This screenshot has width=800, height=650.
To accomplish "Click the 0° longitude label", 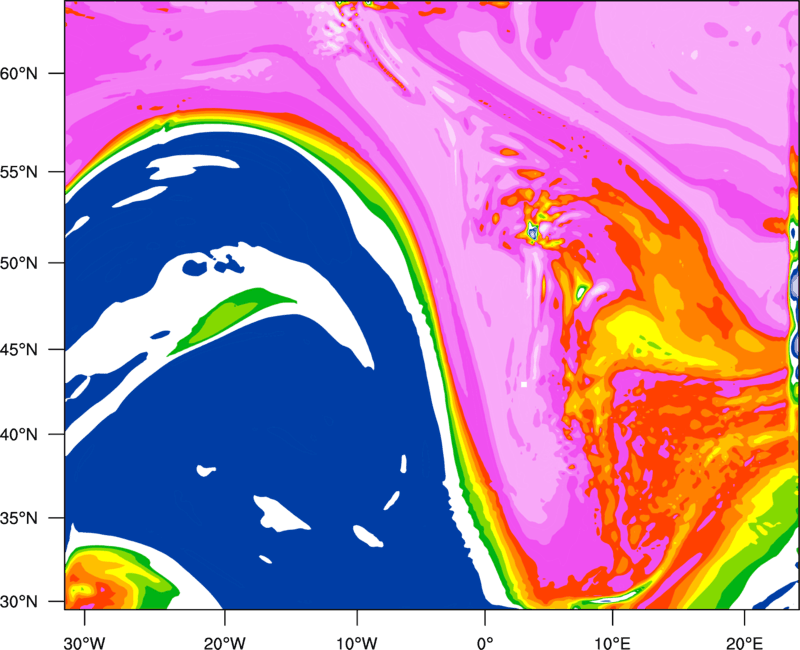I will [485, 642].
